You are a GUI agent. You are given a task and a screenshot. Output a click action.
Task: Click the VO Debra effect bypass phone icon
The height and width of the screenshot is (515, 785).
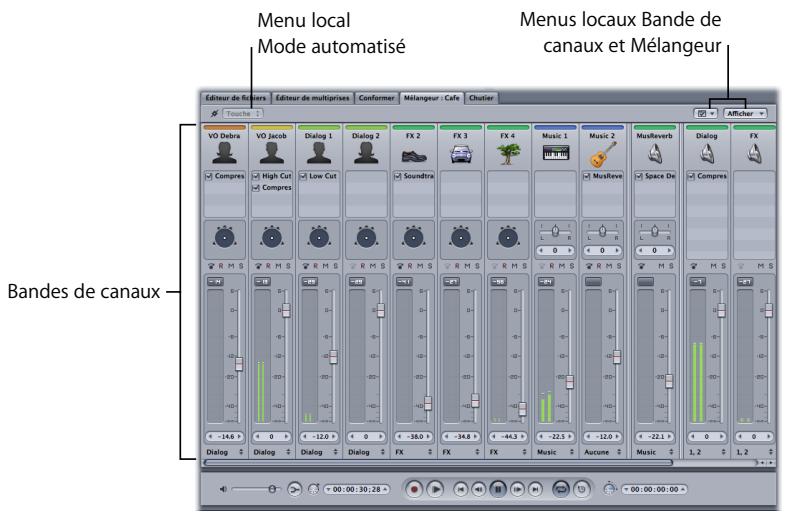(x=211, y=266)
